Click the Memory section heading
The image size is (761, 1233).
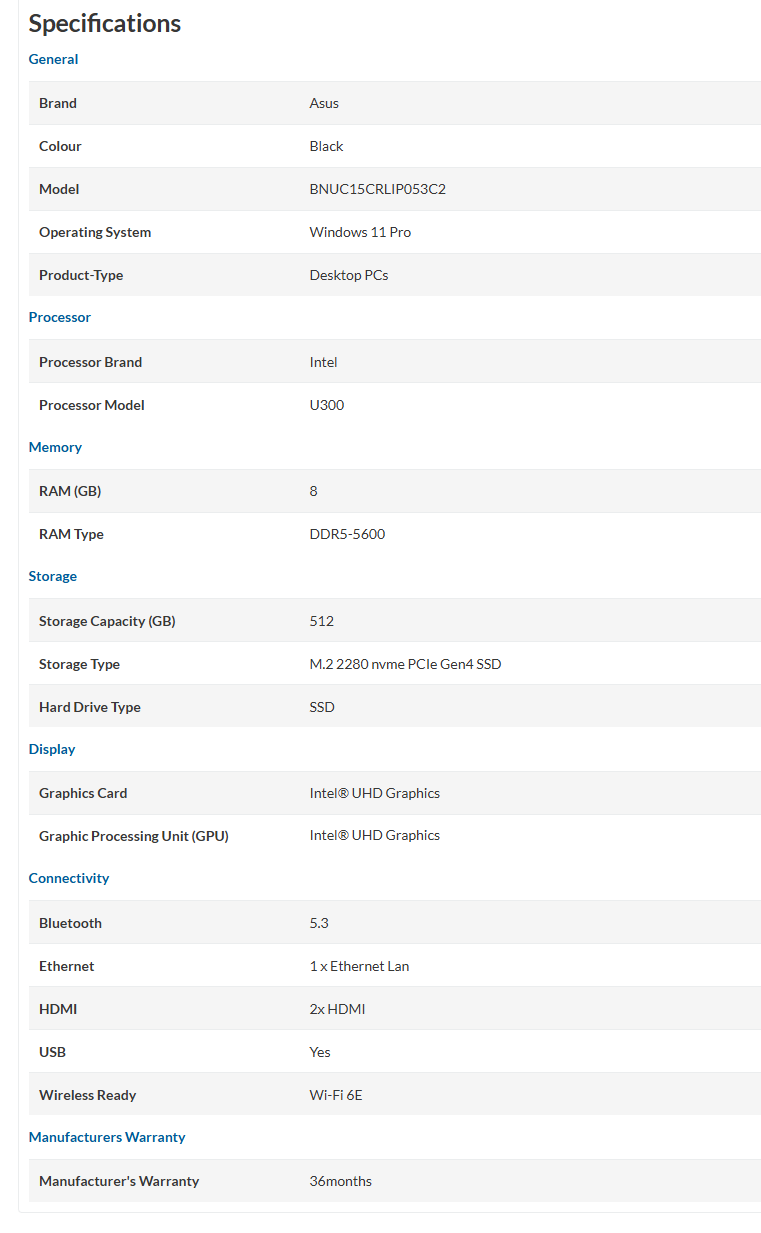coord(55,447)
